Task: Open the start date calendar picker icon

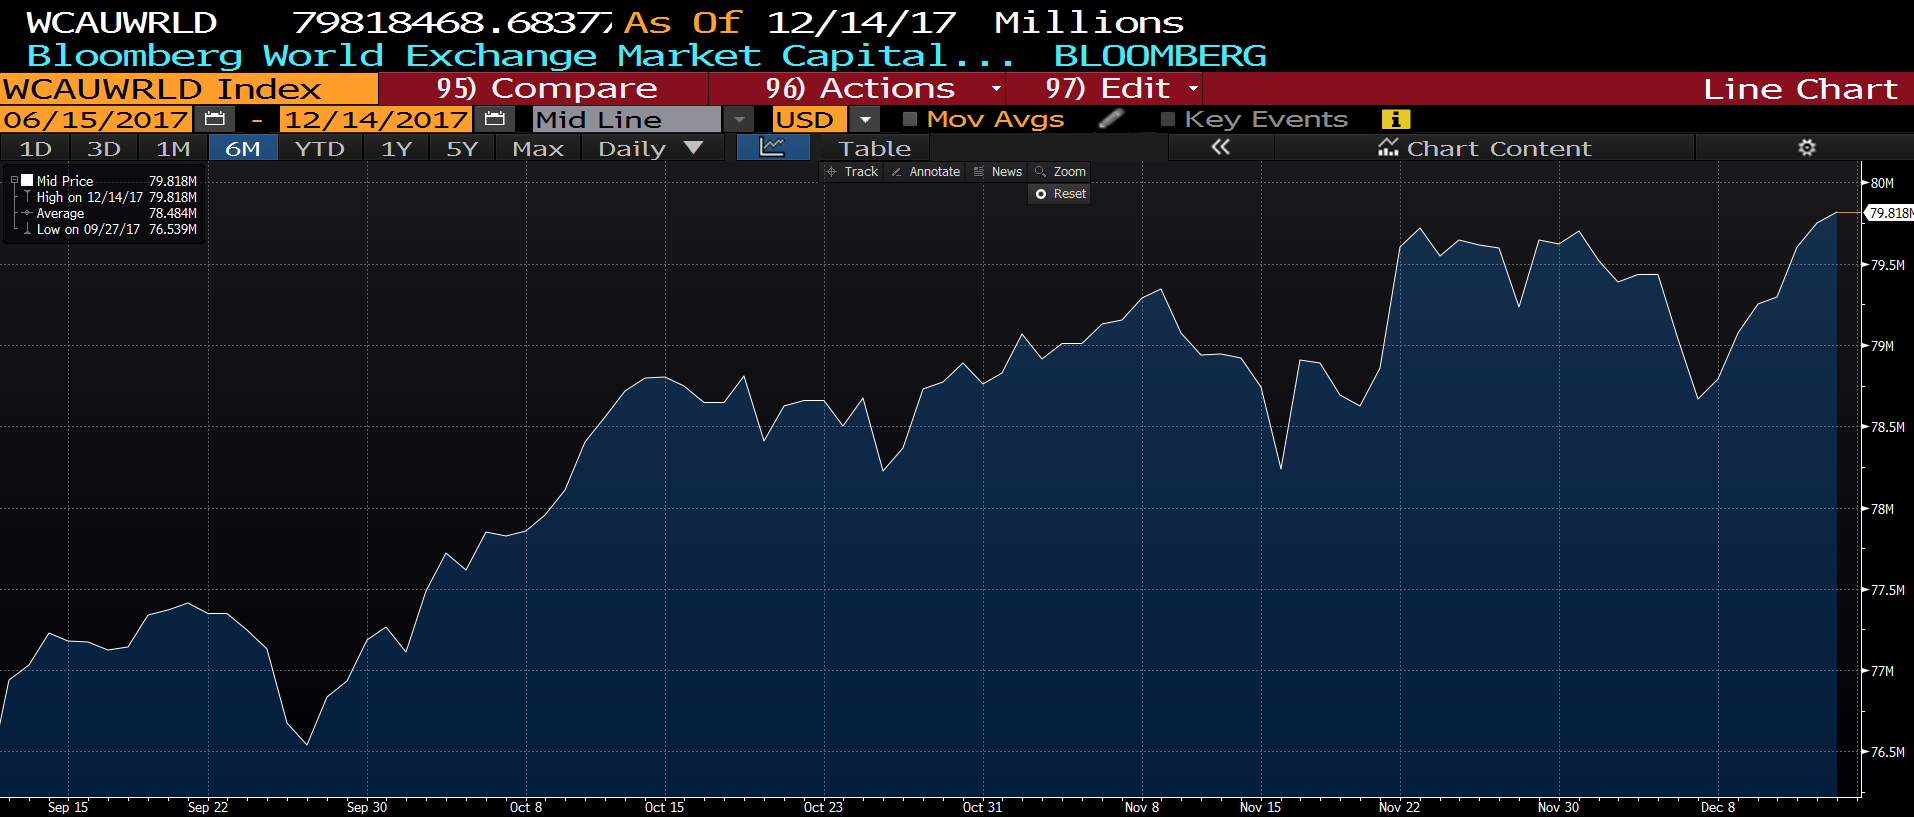Action: pos(214,119)
